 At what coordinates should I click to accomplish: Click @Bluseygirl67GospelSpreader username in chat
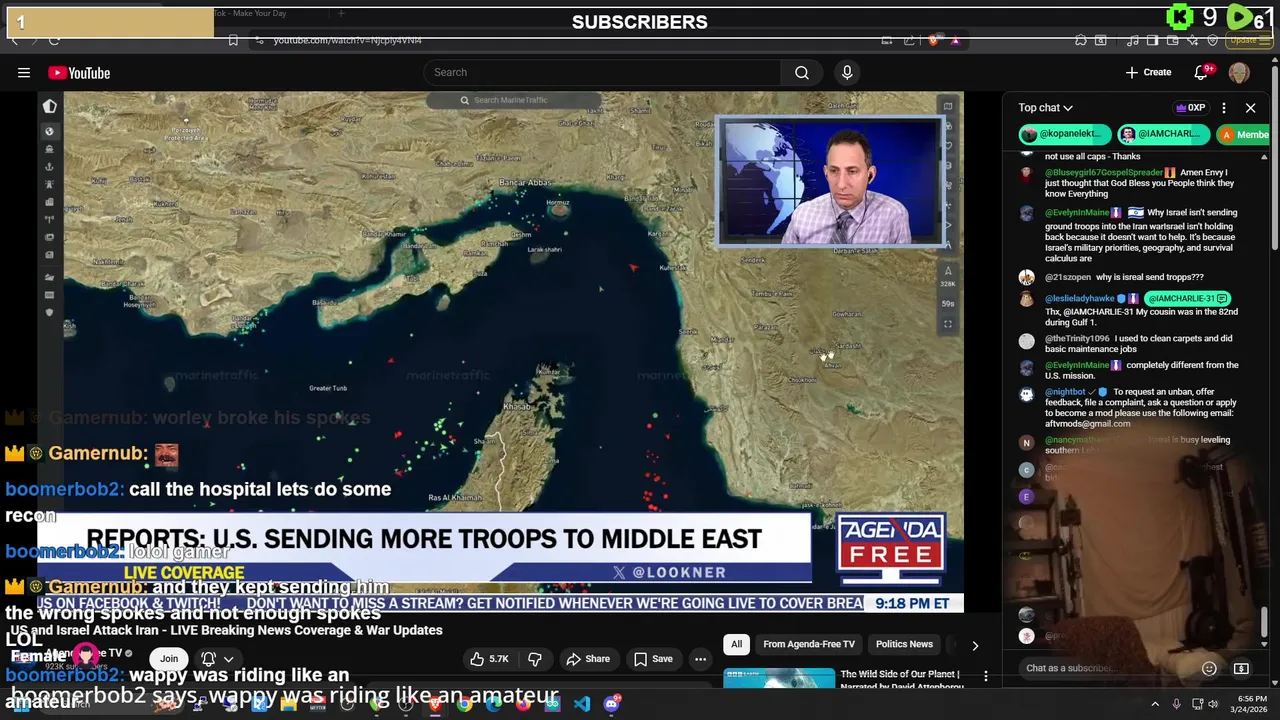[1102, 172]
